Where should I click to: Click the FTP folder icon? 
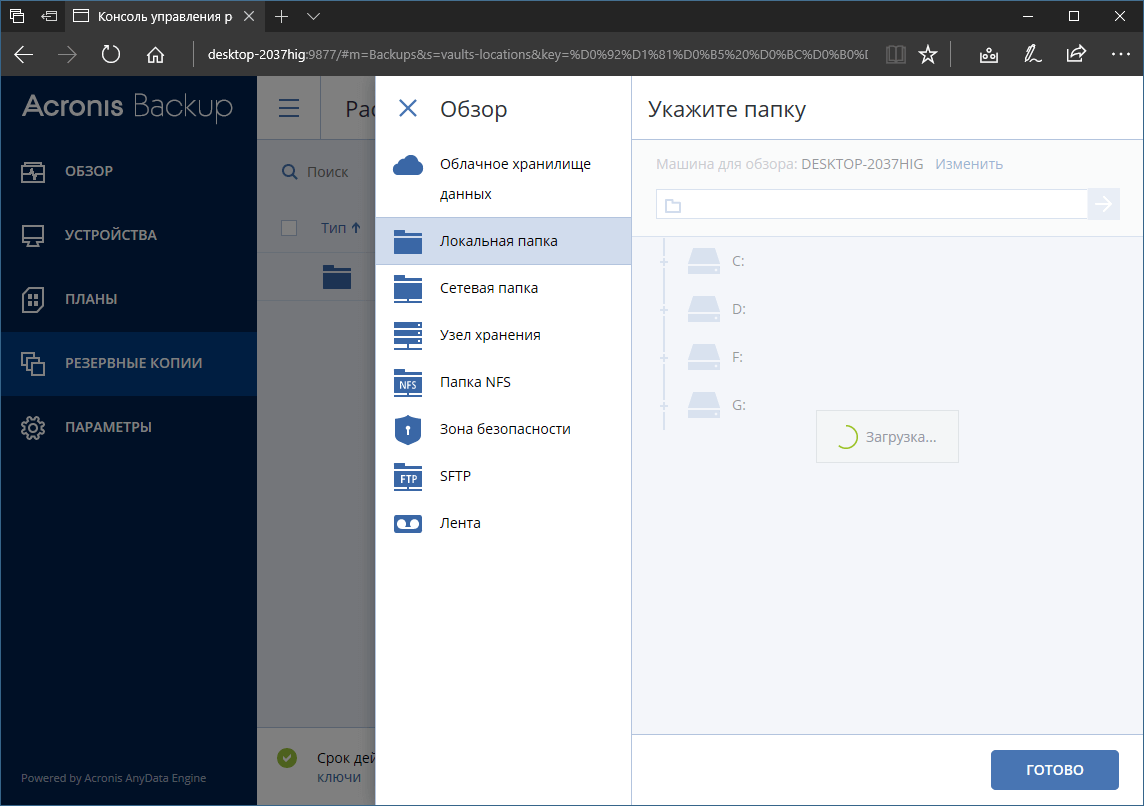[x=408, y=476]
